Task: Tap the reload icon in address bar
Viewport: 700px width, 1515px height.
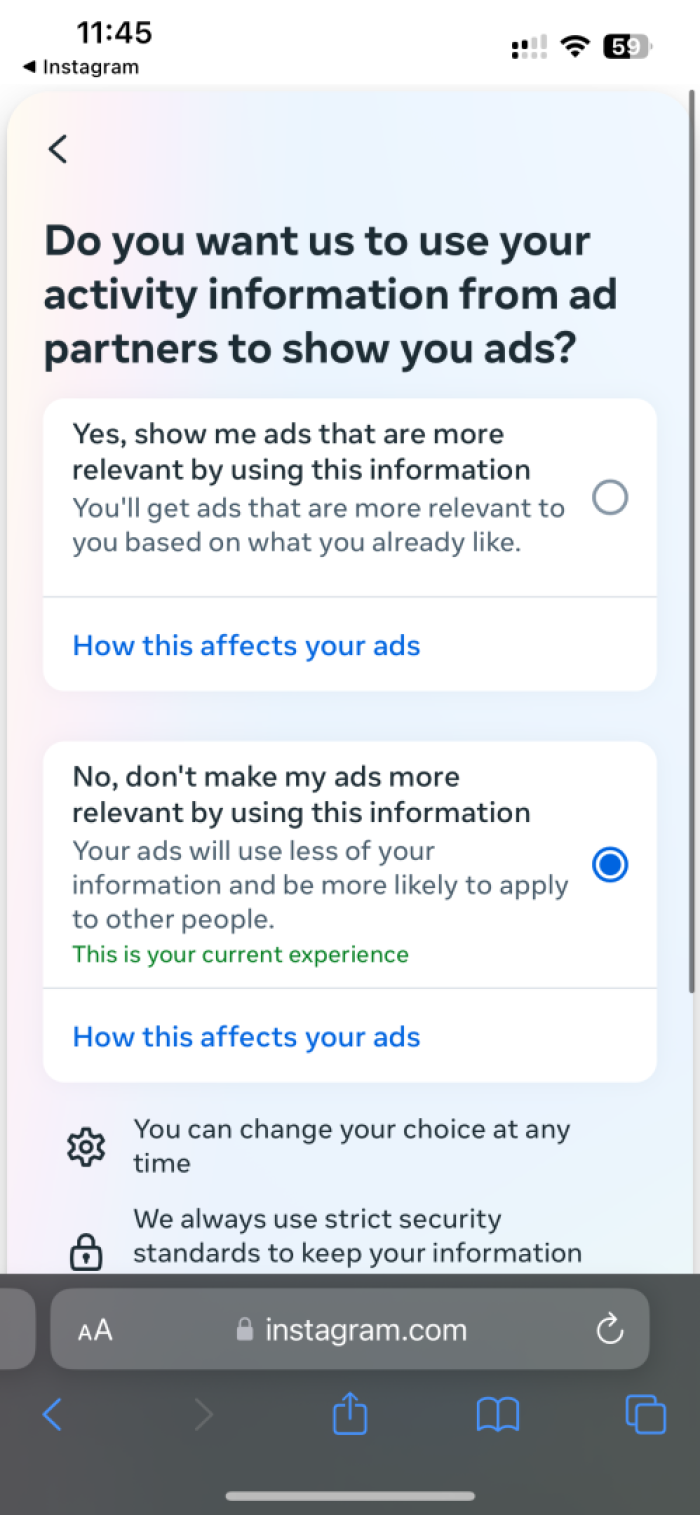Action: (x=609, y=1329)
